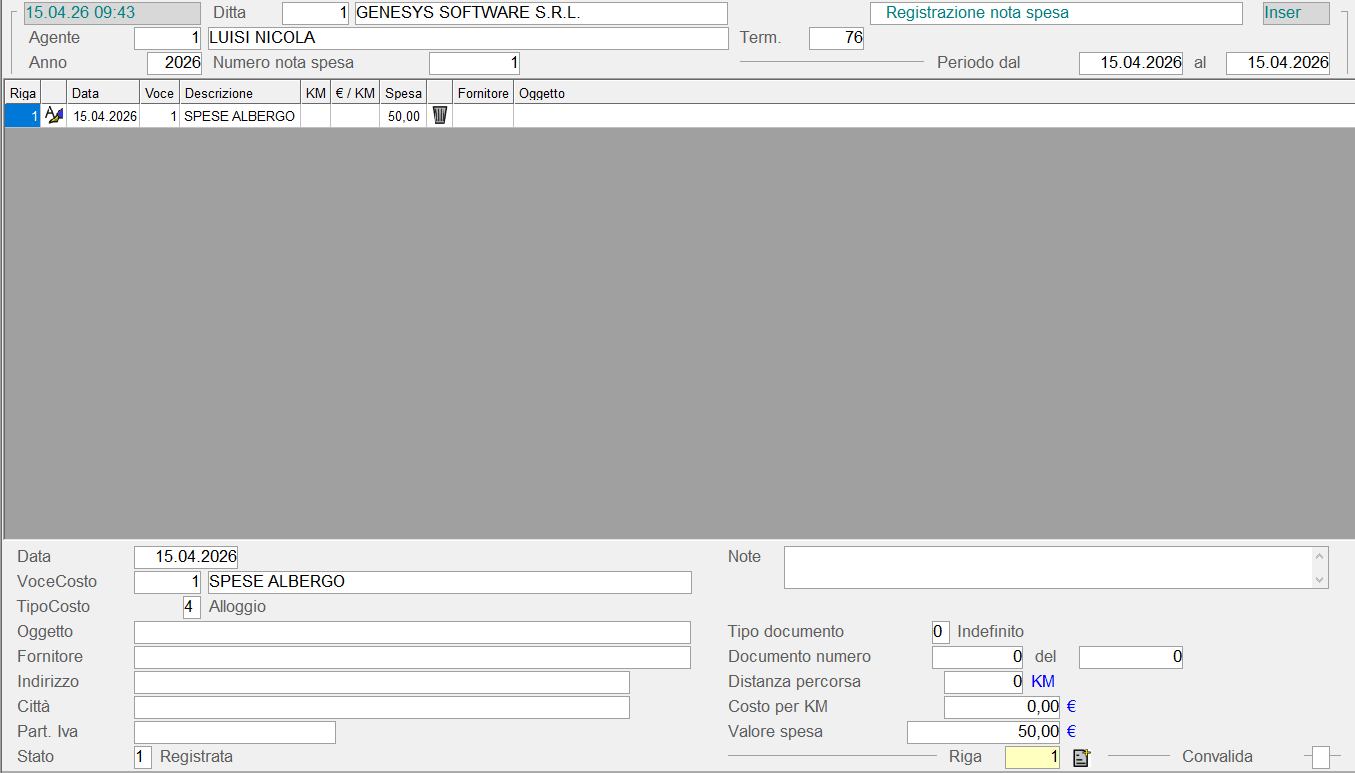Viewport: 1355px width, 773px height.
Task: Click the Fornitore input field in details
Action: [412, 657]
